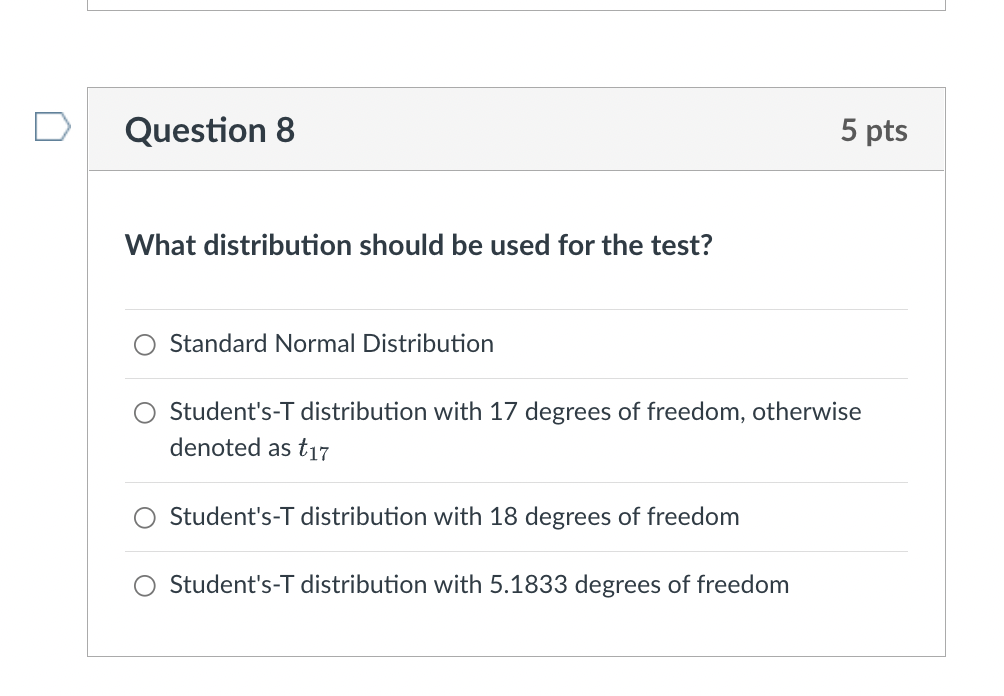Select the answer mentioning 18 degrees of freedom
This screenshot has height=696, width=1004.
(454, 517)
